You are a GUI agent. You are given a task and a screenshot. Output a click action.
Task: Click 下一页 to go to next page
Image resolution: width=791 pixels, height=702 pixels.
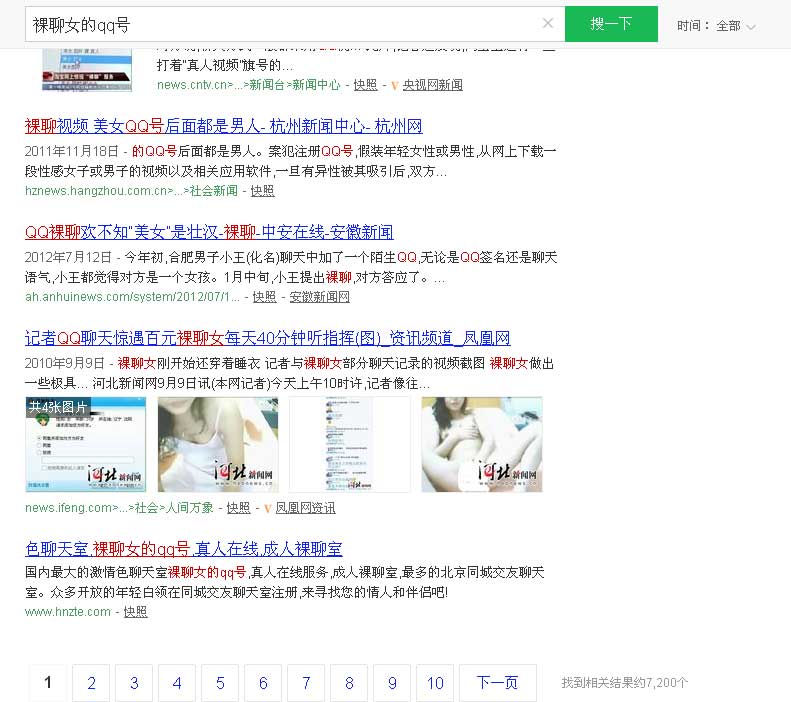click(x=498, y=683)
